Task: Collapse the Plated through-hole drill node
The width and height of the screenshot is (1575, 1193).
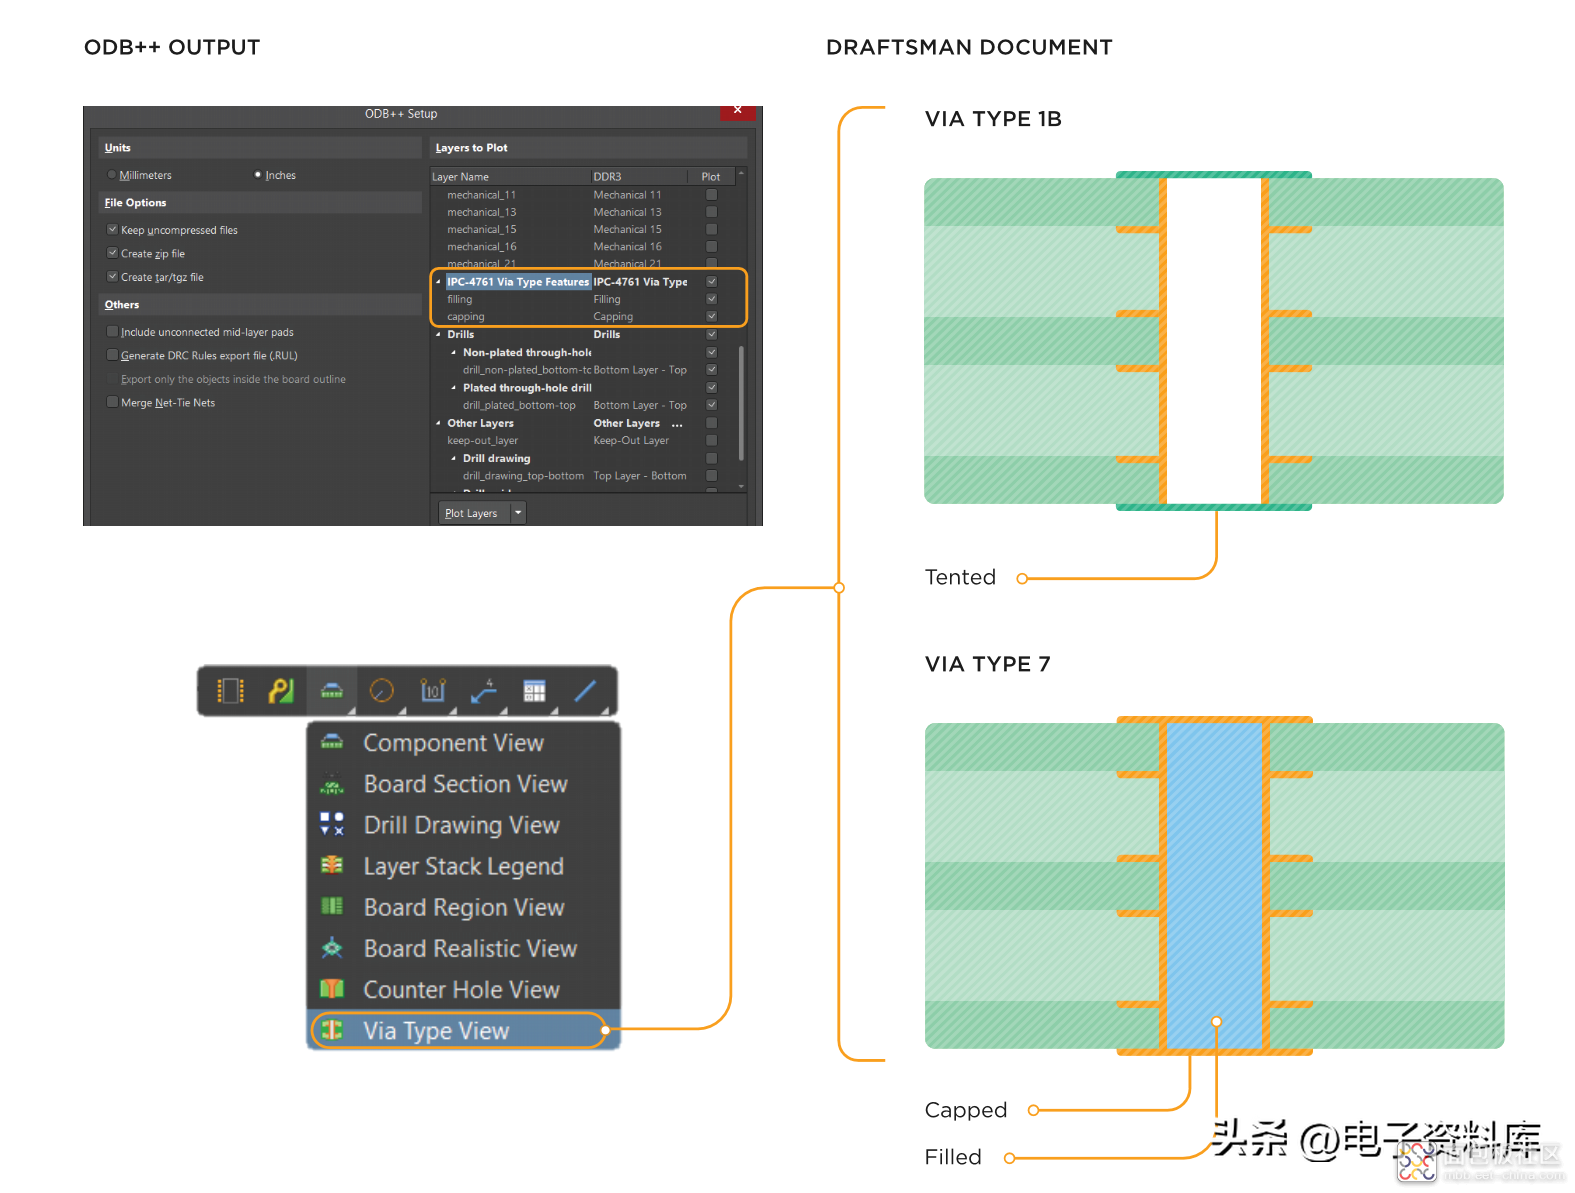Action: click(x=453, y=387)
